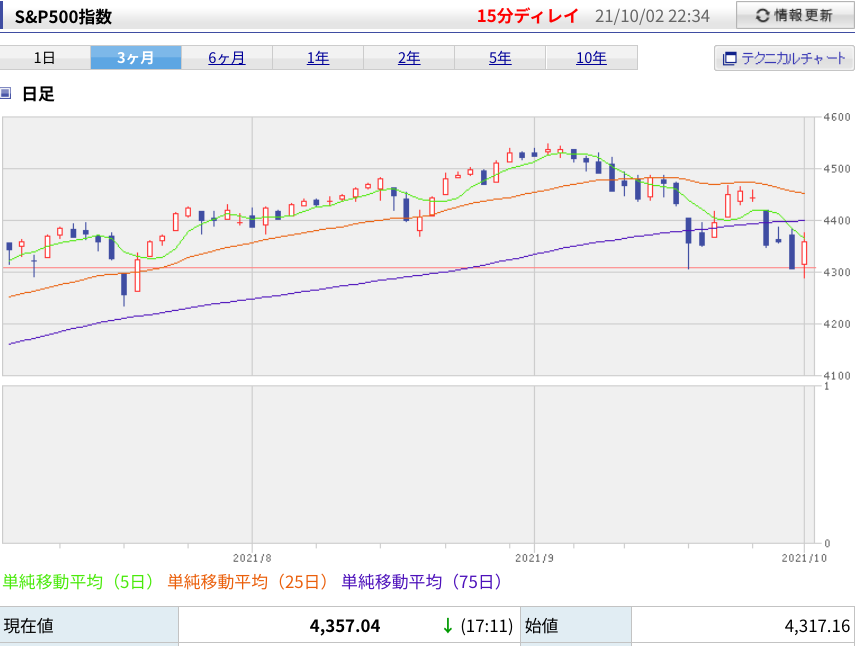This screenshot has height=646, width=856.
Task: Switch to the 5年 period tab
Action: coord(500,58)
